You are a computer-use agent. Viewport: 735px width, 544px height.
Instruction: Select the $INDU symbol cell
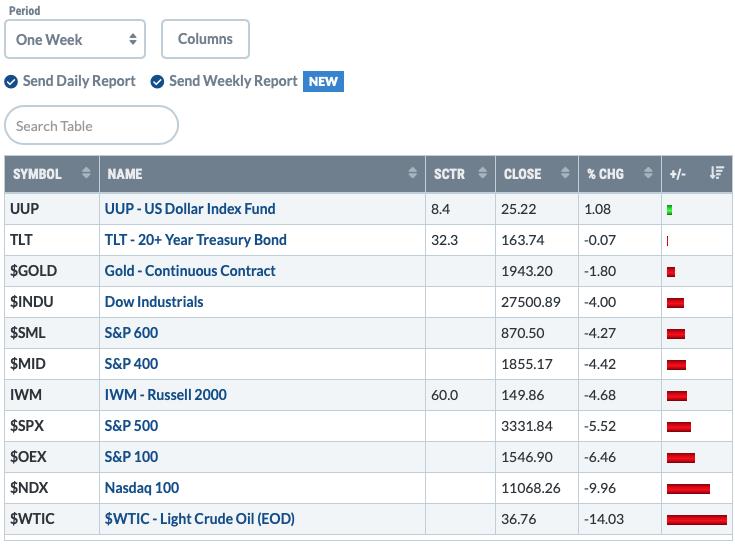click(52, 302)
